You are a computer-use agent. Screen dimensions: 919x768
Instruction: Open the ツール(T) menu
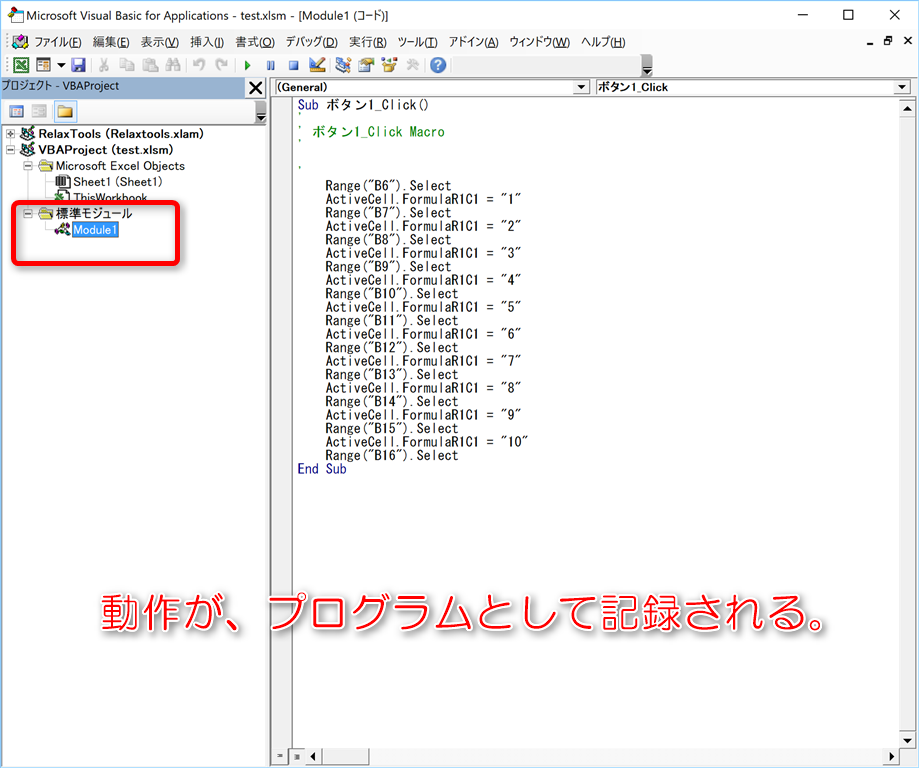click(x=417, y=42)
